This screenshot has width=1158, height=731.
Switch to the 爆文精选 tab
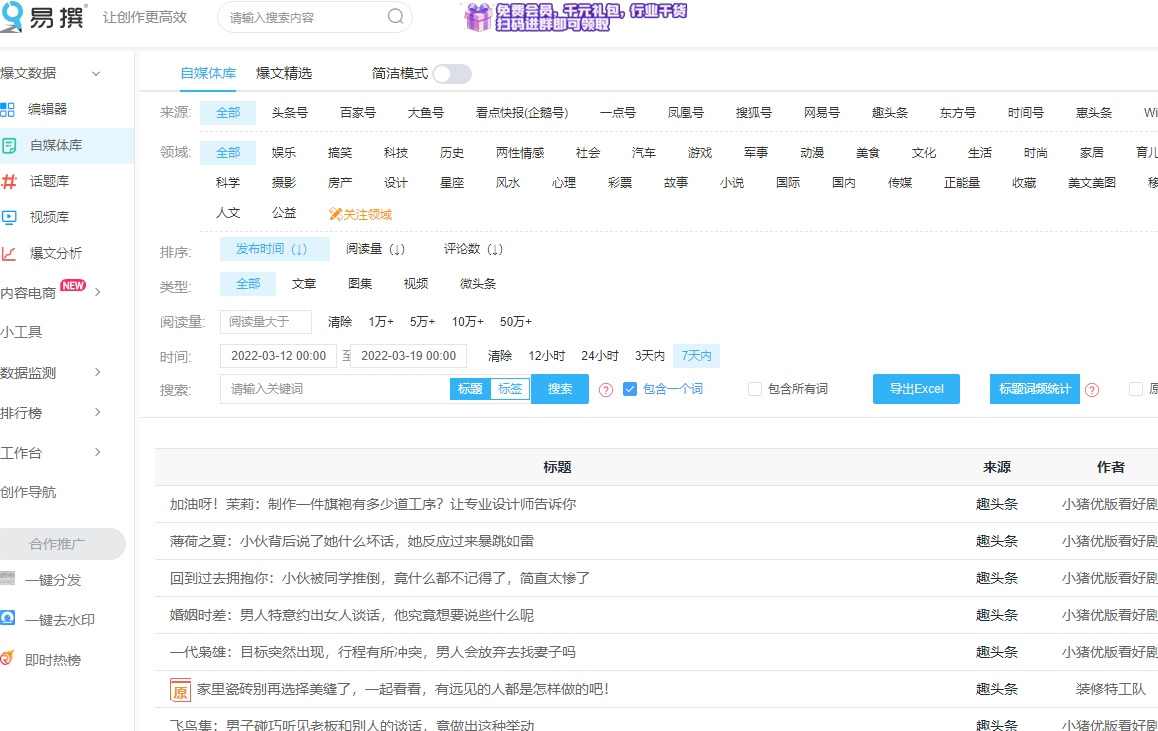tap(282, 73)
